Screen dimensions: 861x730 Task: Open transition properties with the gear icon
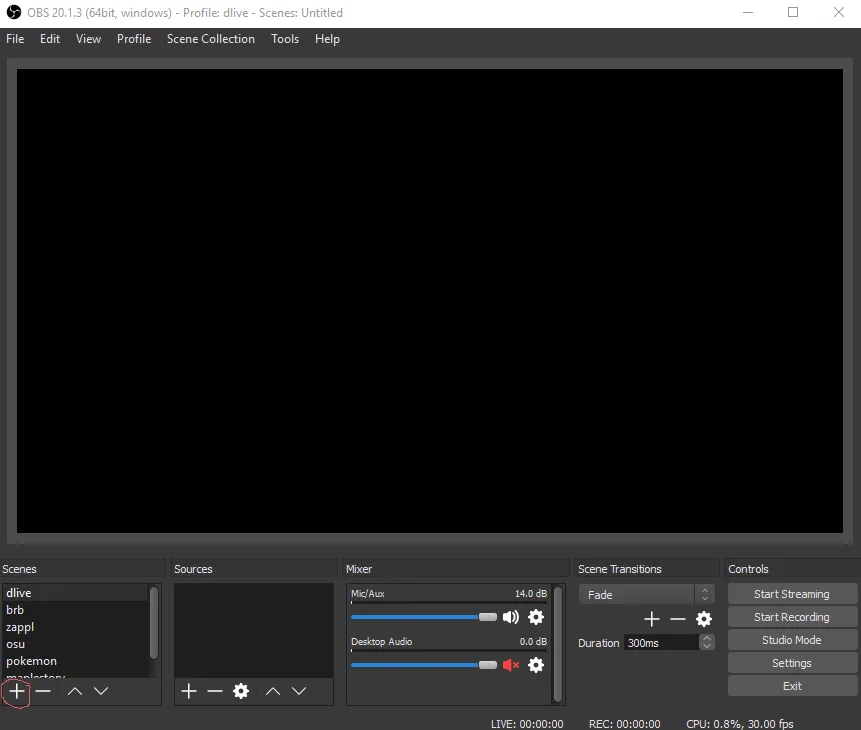coord(704,619)
